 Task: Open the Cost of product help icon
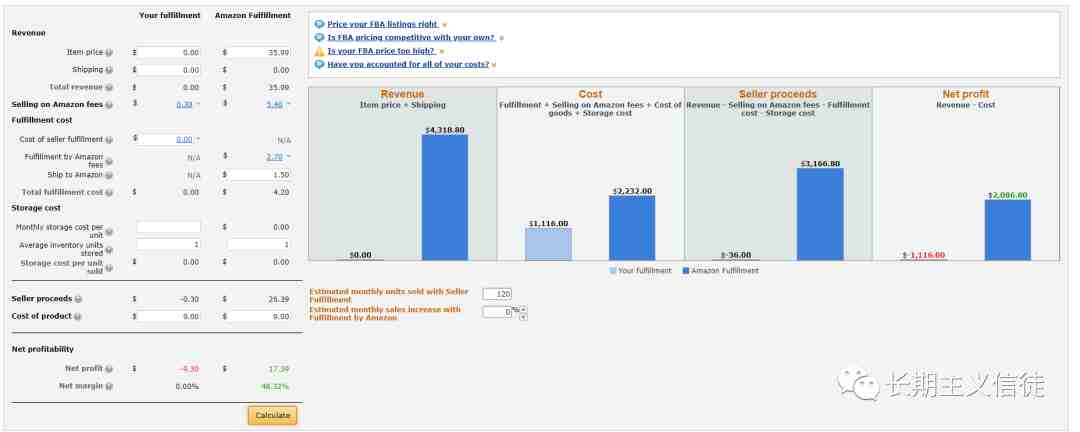78,317
